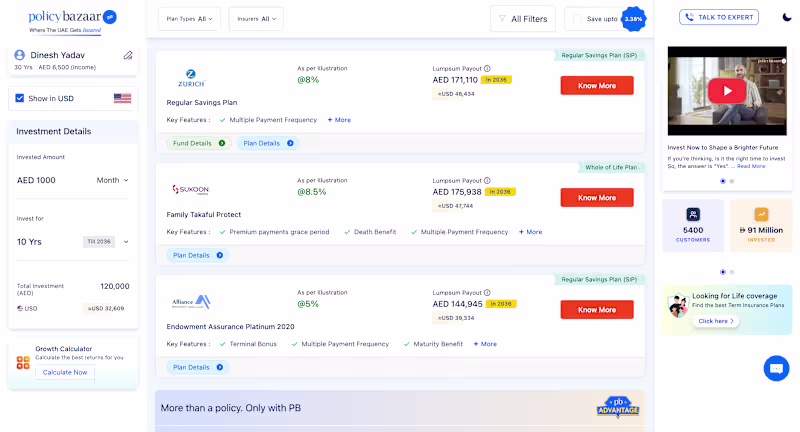Click the Growth Calculator grid icon
The height and width of the screenshot is (432, 800).
(x=23, y=362)
